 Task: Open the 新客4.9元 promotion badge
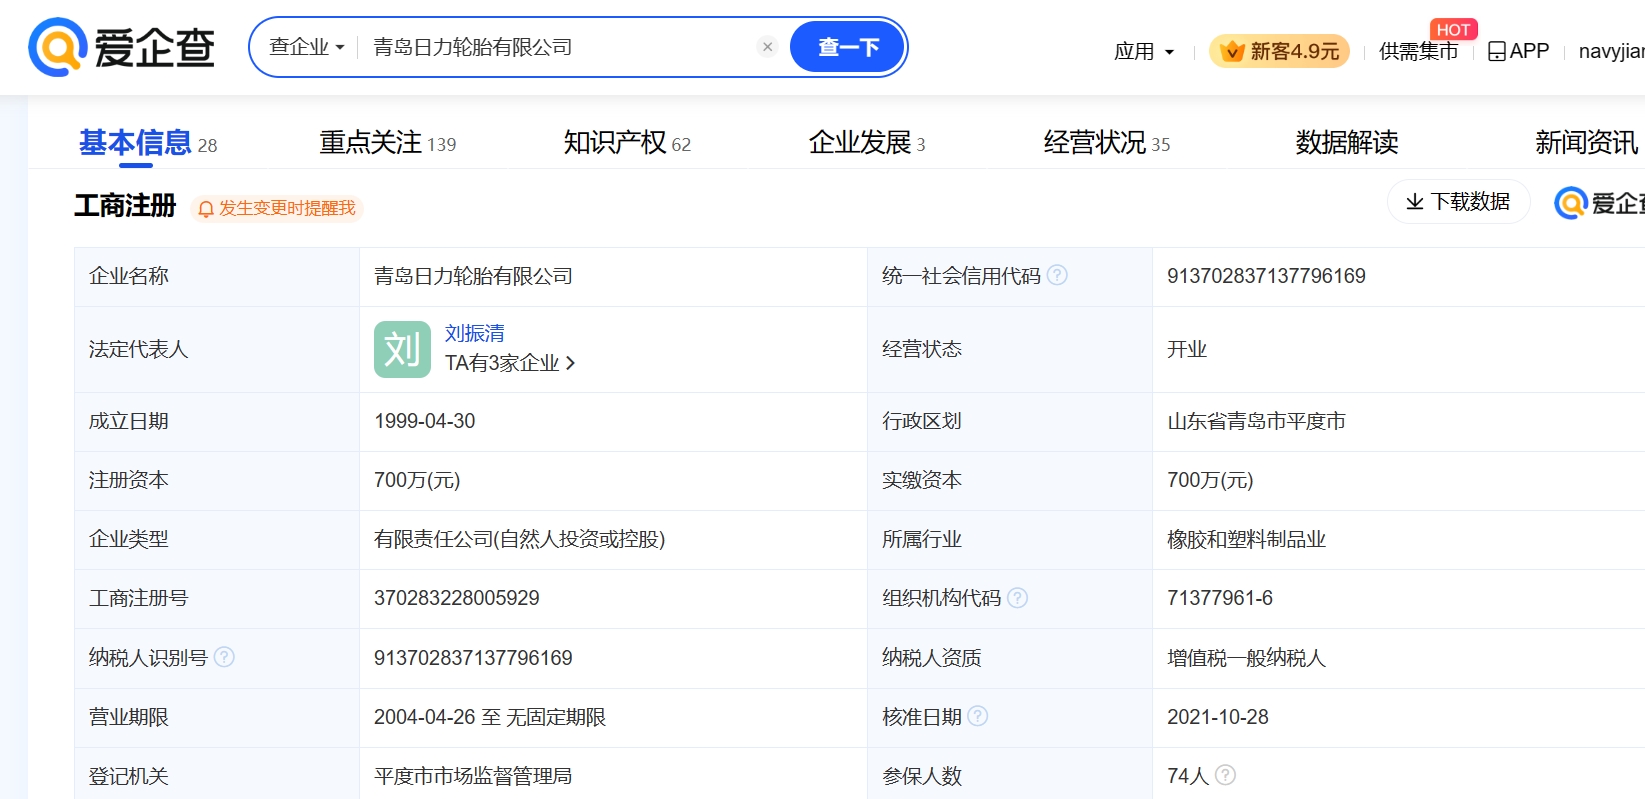coord(1280,51)
